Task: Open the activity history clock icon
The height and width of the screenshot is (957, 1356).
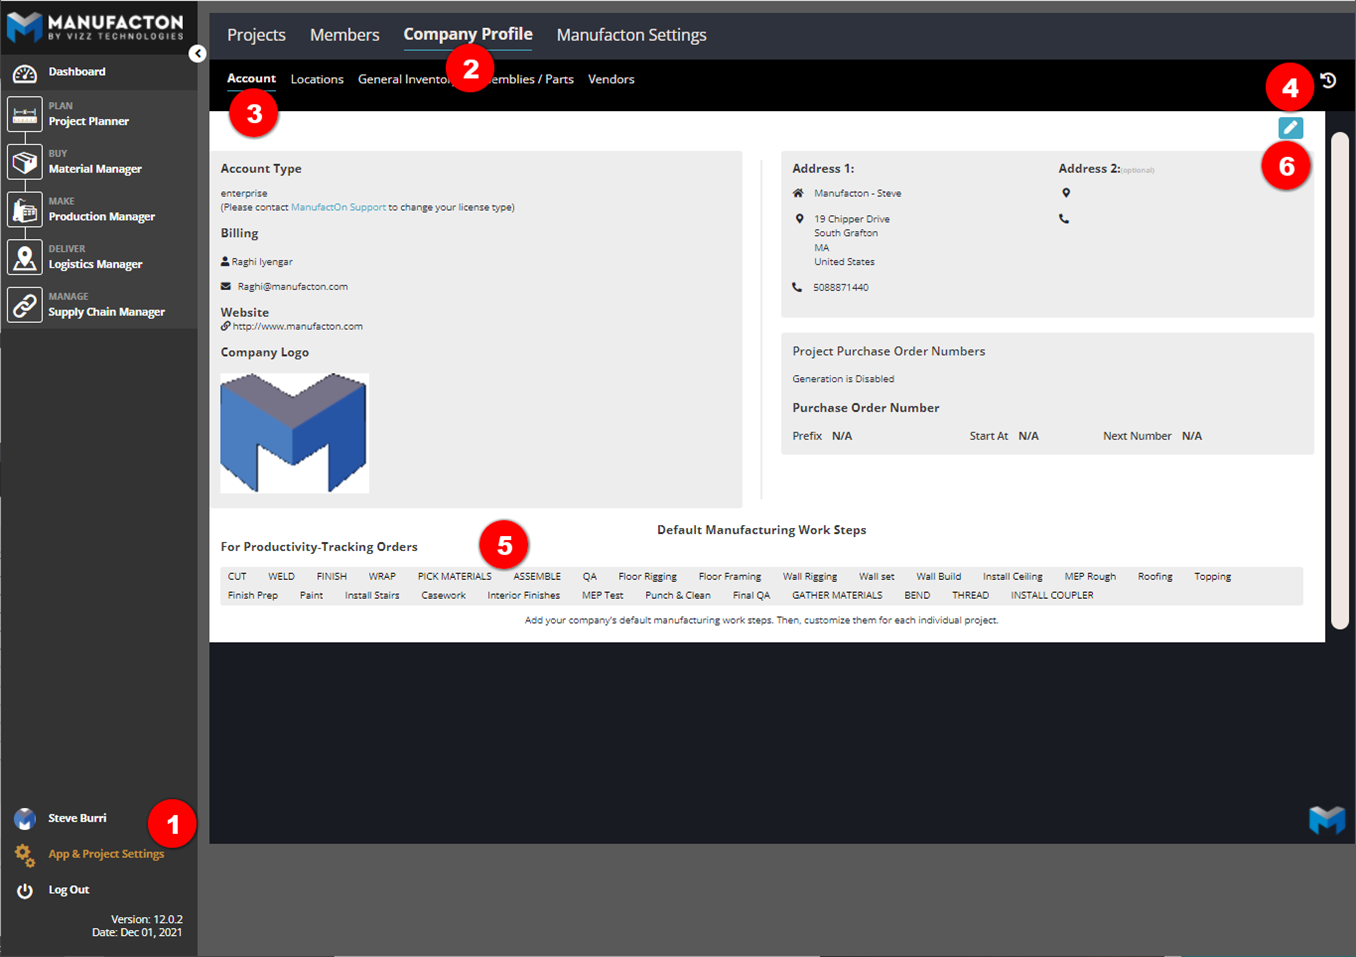Action: click(1328, 81)
